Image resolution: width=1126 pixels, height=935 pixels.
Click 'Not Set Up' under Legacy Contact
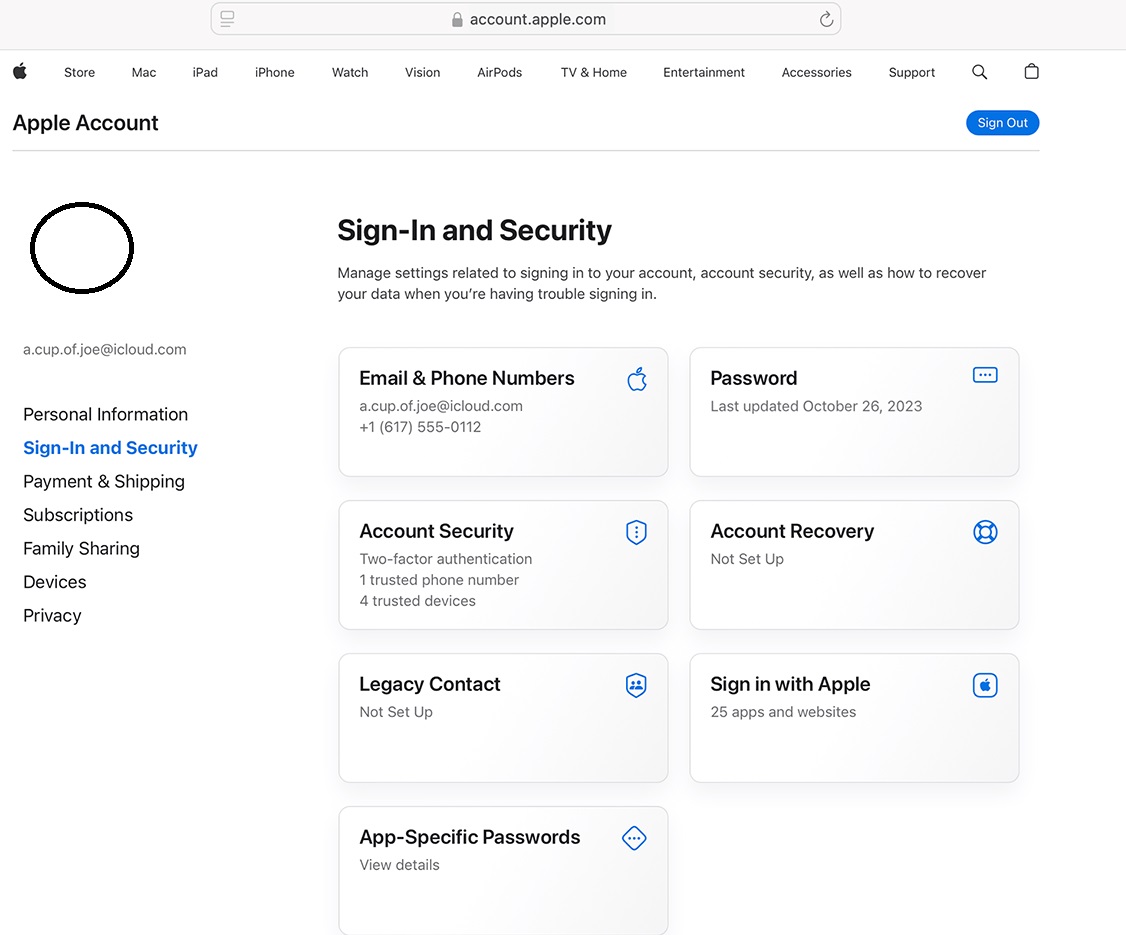[396, 712]
